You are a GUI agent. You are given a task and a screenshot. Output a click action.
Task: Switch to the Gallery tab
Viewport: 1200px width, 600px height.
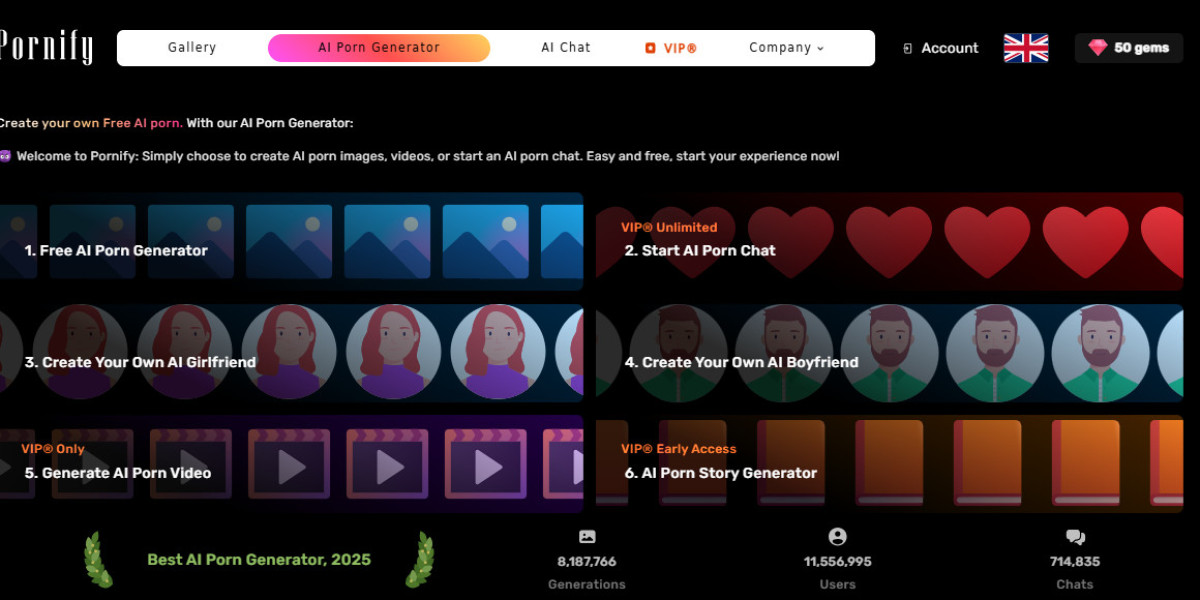tap(191, 47)
